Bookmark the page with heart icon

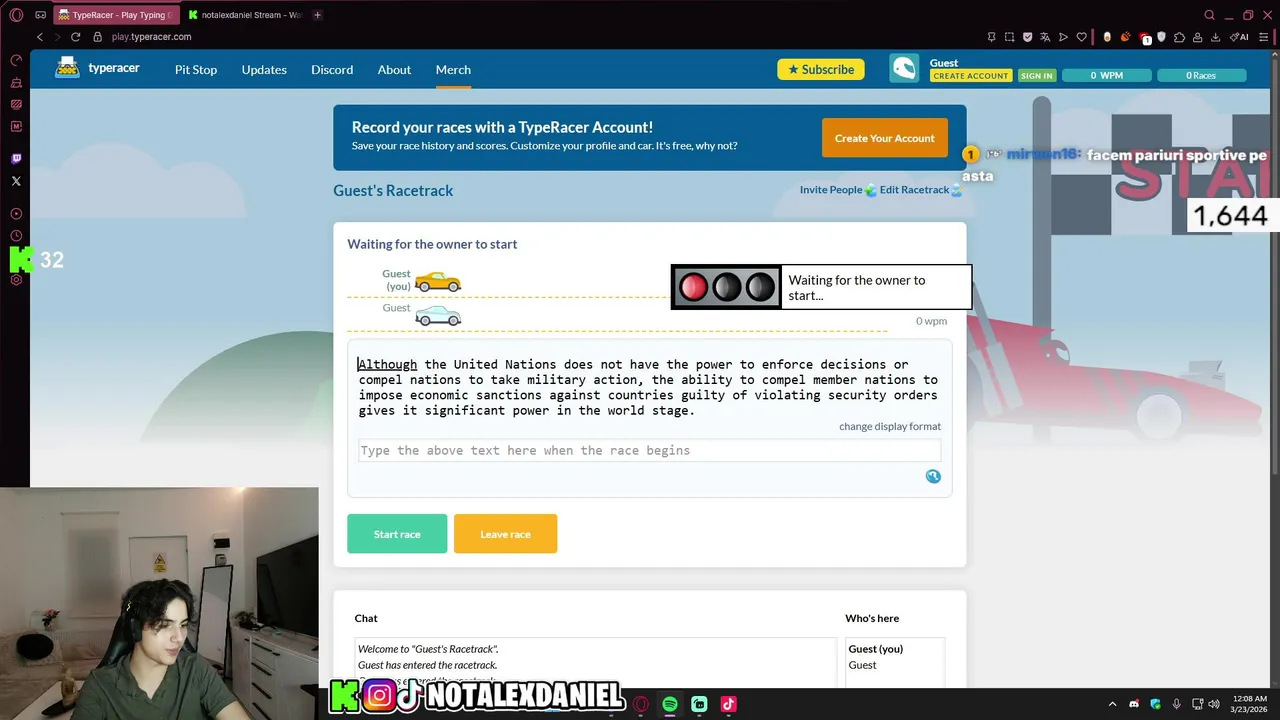click(x=1081, y=37)
